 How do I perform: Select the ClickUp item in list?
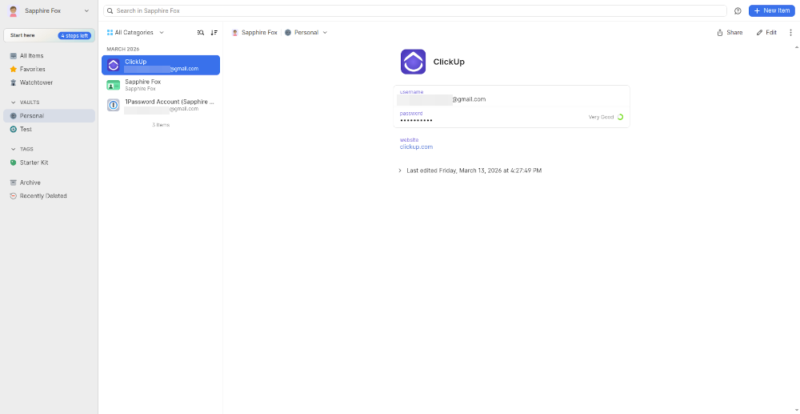tap(161, 65)
